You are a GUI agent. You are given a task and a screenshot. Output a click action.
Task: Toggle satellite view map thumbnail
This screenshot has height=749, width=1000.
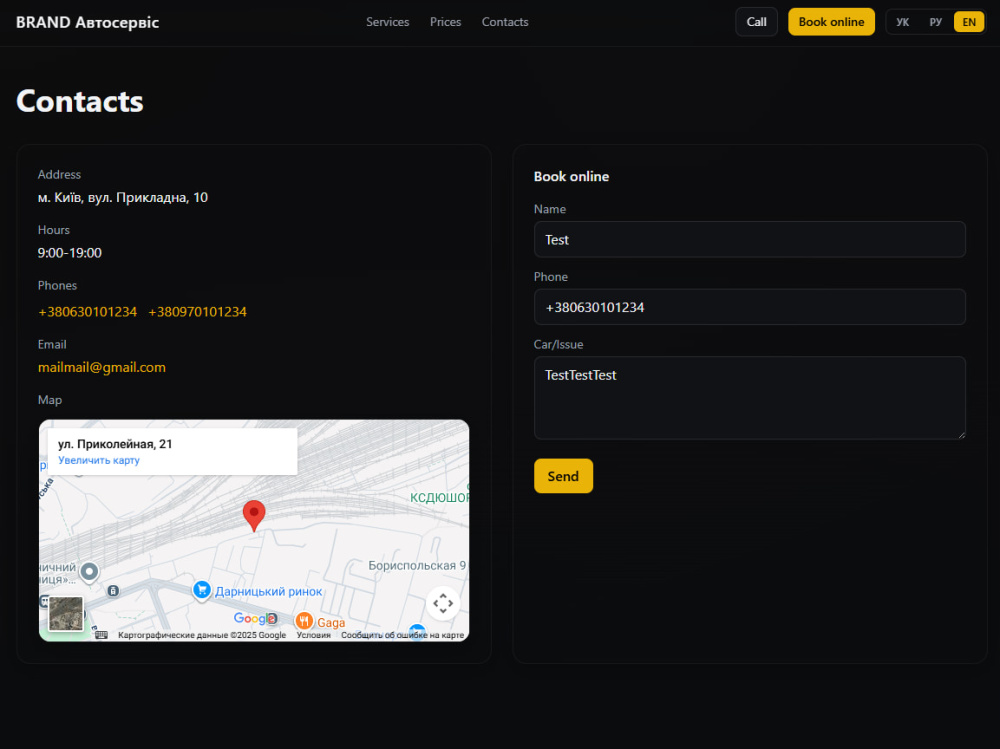[x=66, y=614]
